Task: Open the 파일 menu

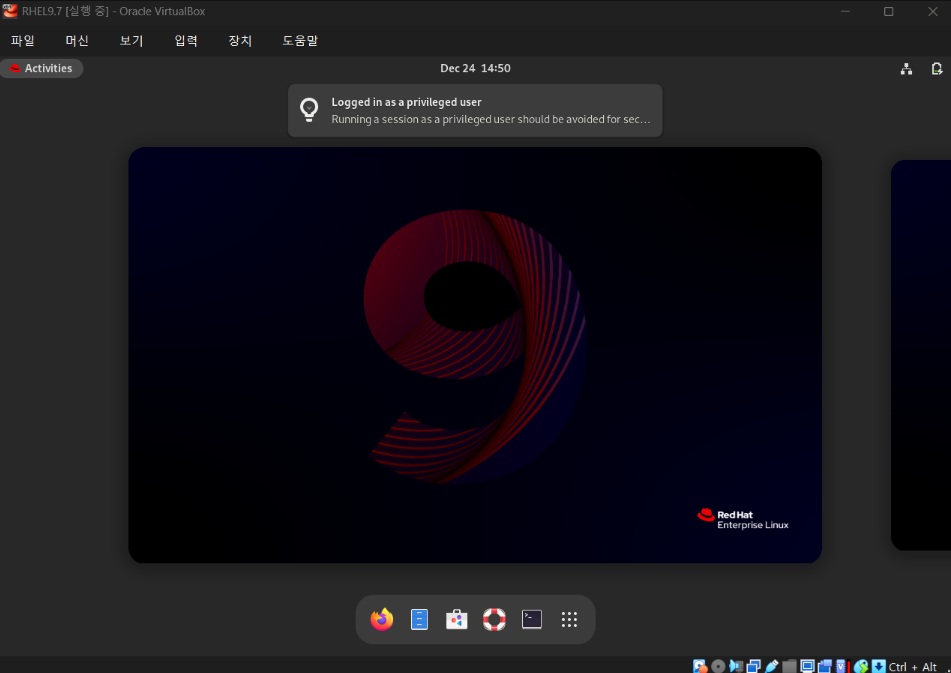Action: [x=23, y=41]
